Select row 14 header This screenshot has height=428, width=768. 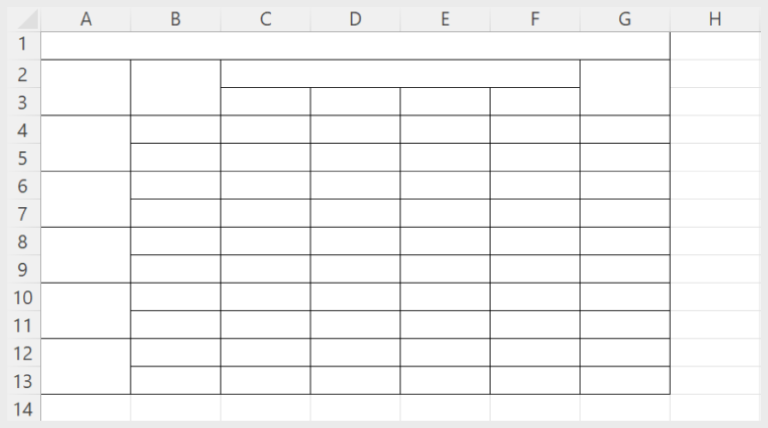pyautogui.click(x=24, y=408)
